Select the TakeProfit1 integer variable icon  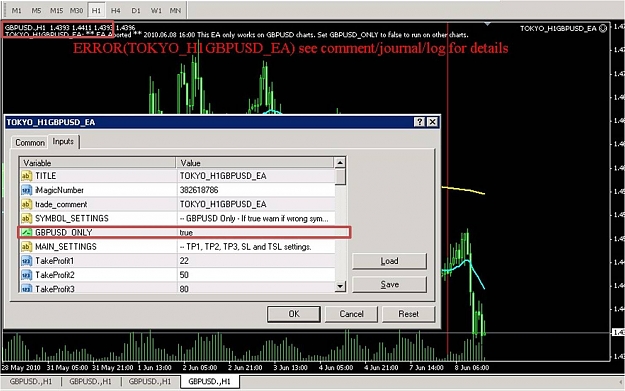(26, 261)
